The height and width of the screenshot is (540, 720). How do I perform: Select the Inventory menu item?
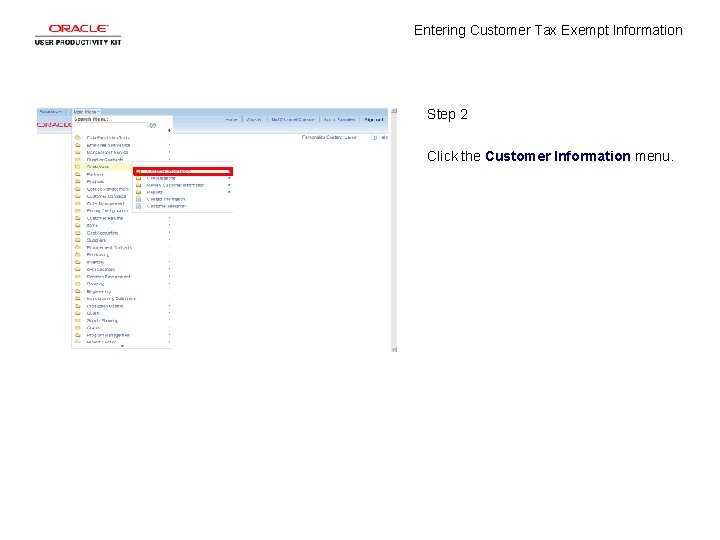point(95,262)
